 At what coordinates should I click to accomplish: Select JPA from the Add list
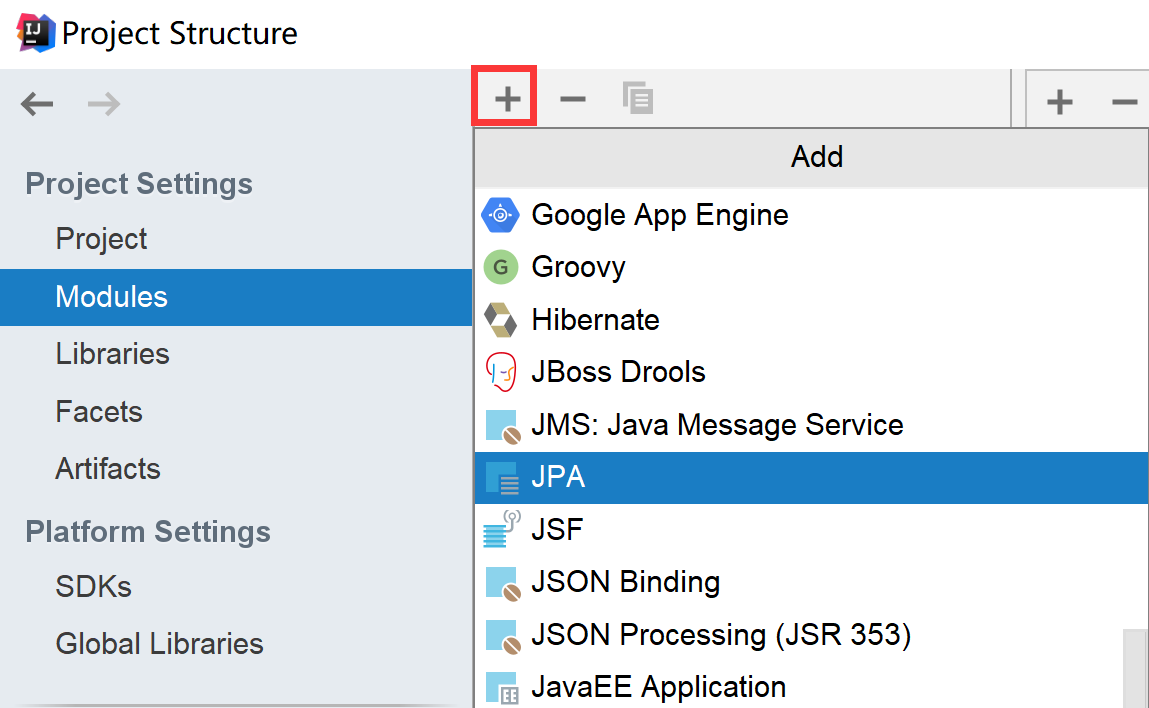[x=558, y=477]
